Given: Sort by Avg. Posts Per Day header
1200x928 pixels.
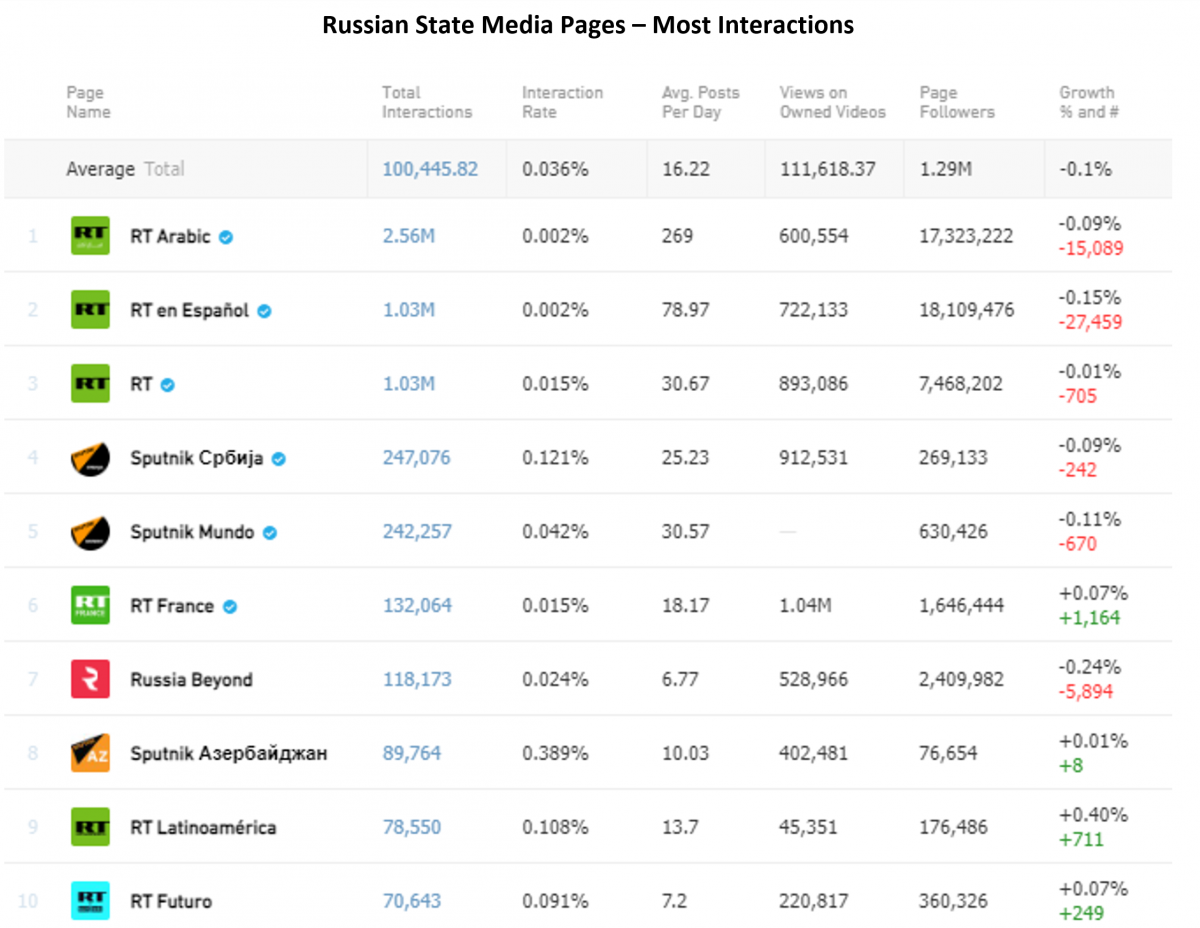Looking at the screenshot, I should point(701,102).
